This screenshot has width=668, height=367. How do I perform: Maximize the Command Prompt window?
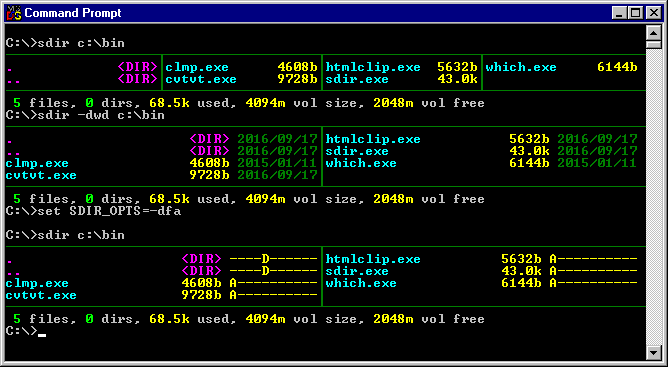tap(635, 13)
